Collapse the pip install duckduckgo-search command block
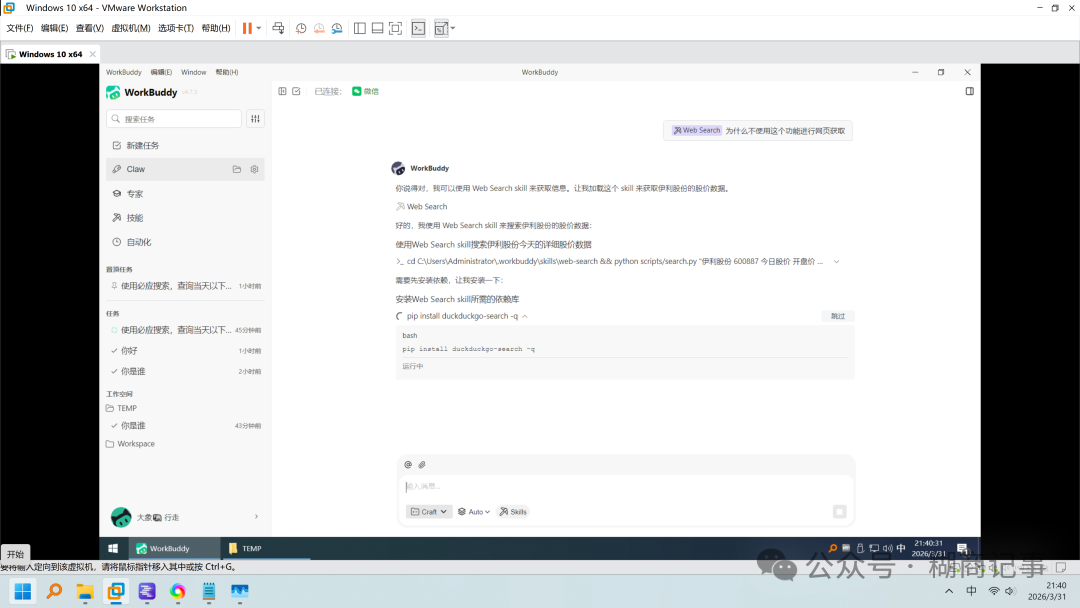 (524, 315)
